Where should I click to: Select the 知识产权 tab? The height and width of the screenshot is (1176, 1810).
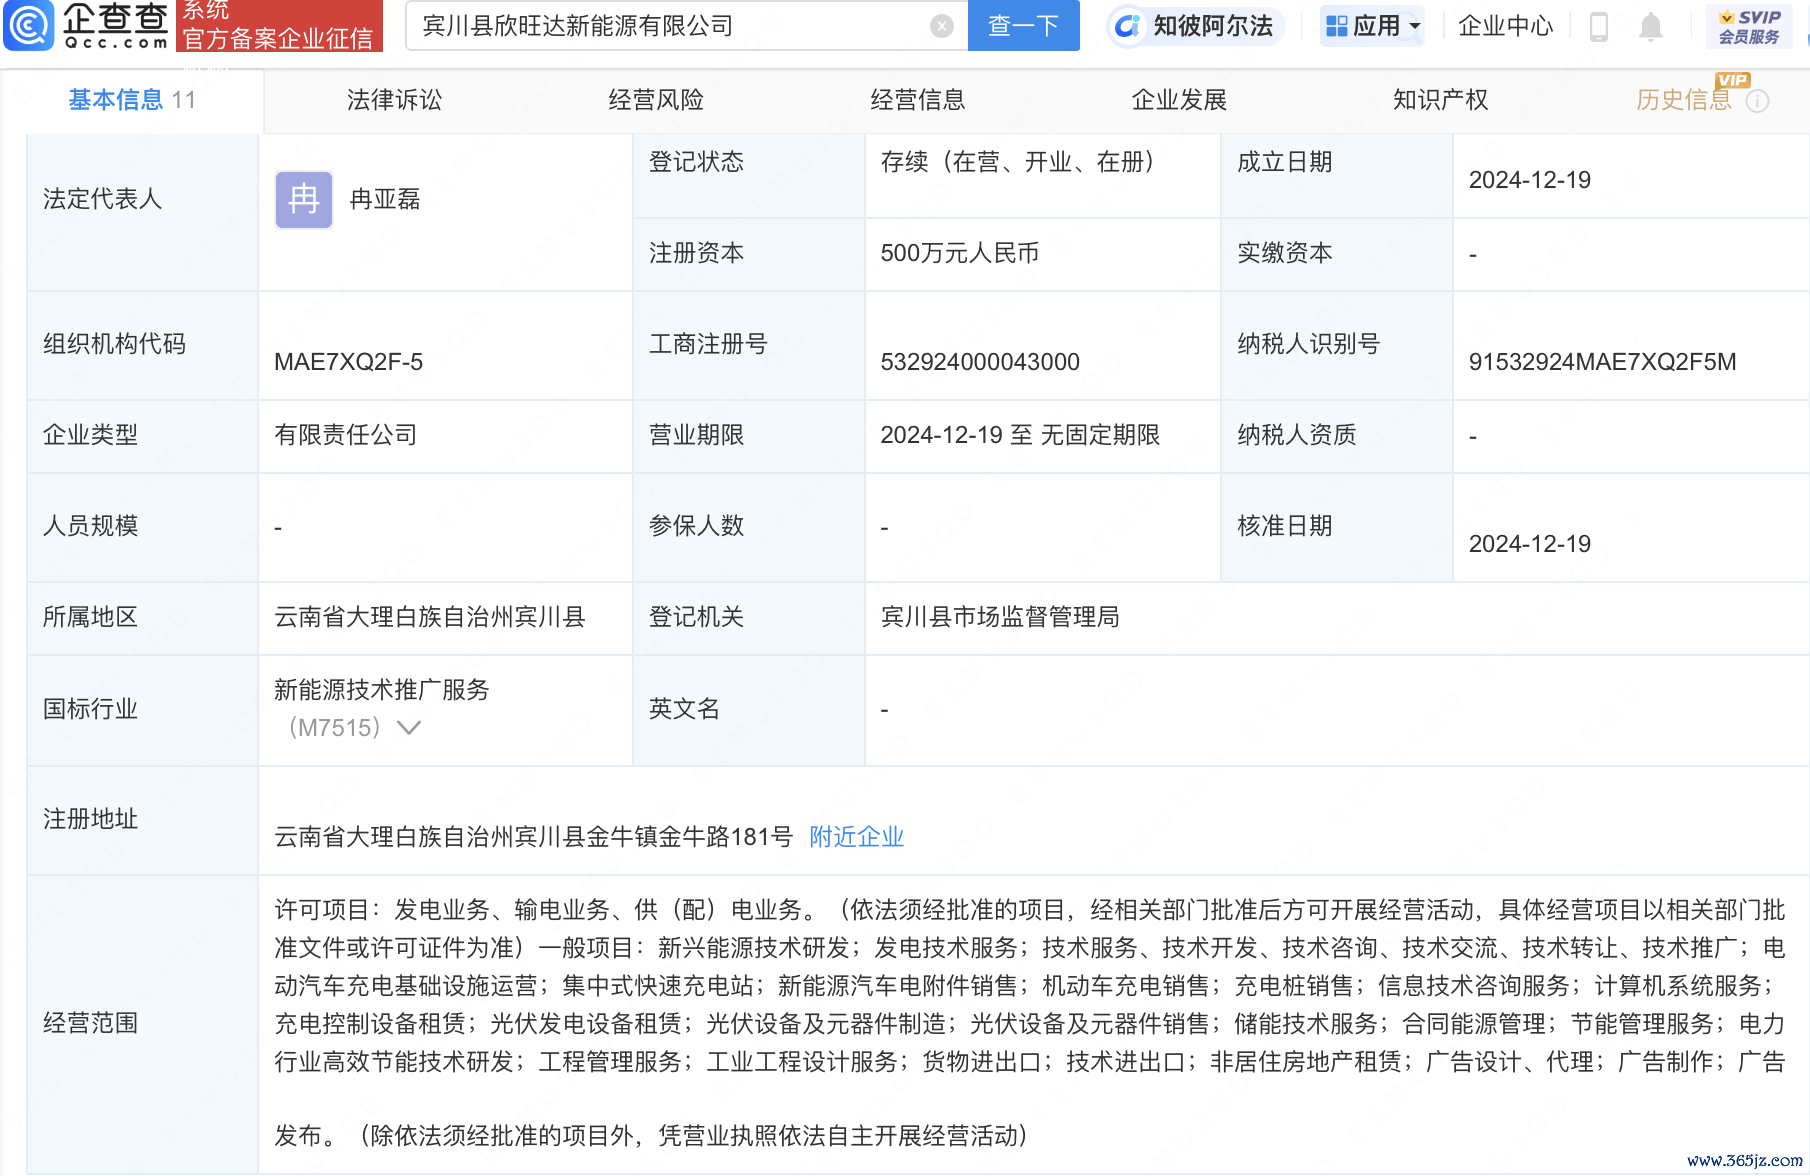(x=1441, y=100)
